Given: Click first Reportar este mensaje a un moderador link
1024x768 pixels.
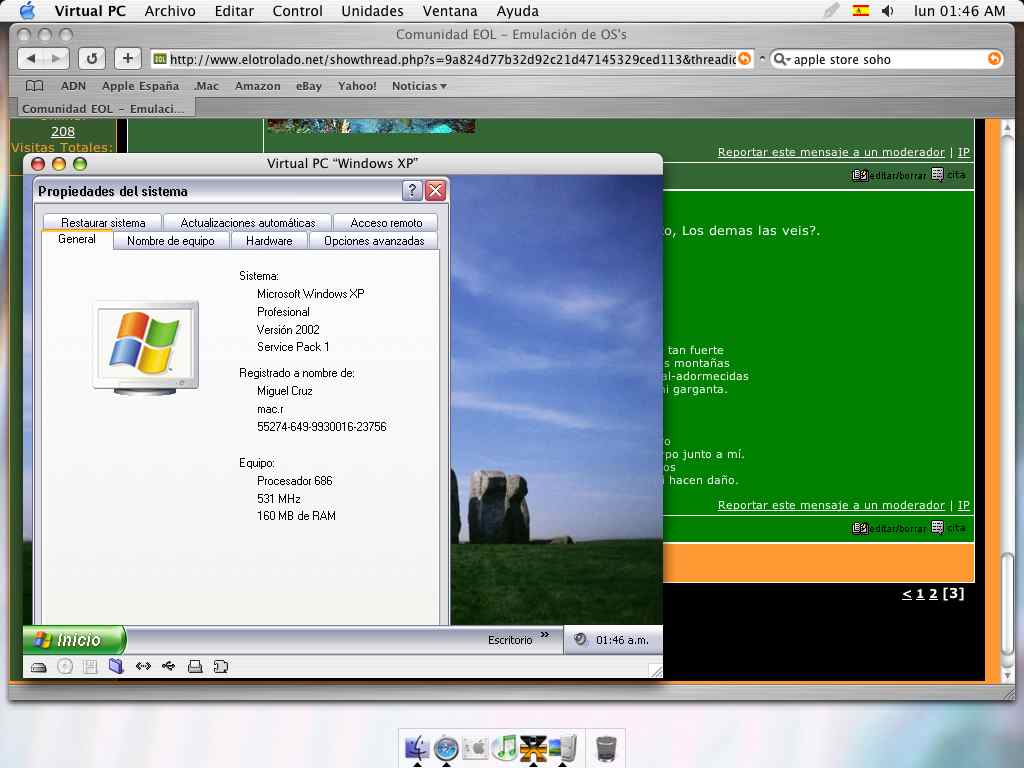Looking at the screenshot, I should 831,152.
